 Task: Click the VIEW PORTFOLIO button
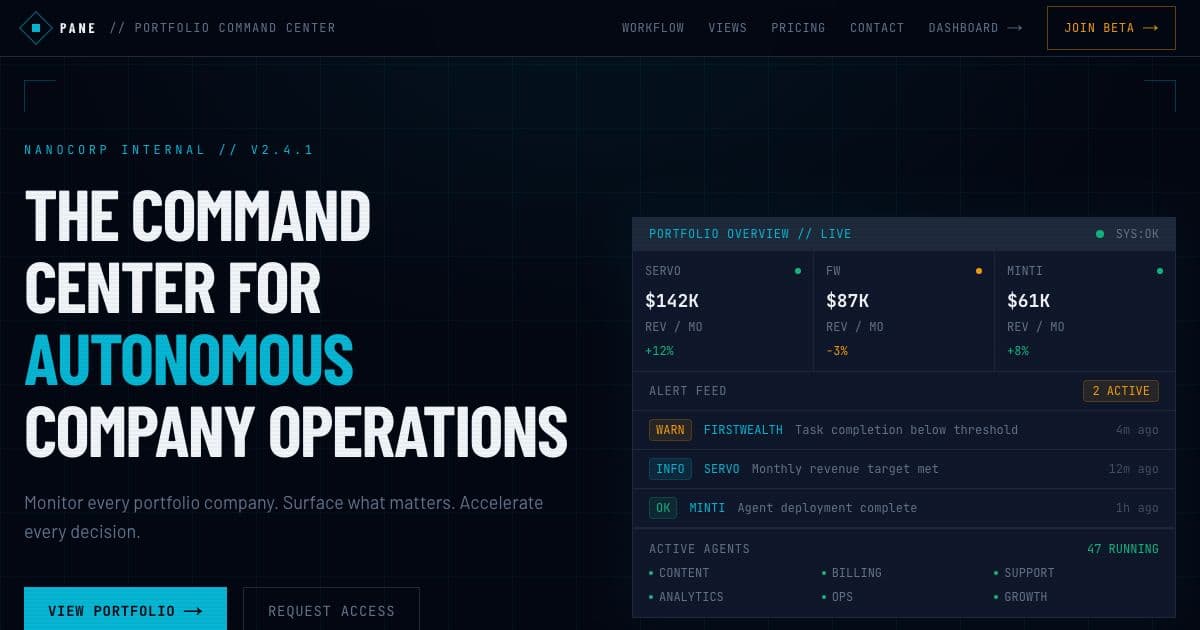[x=125, y=609]
